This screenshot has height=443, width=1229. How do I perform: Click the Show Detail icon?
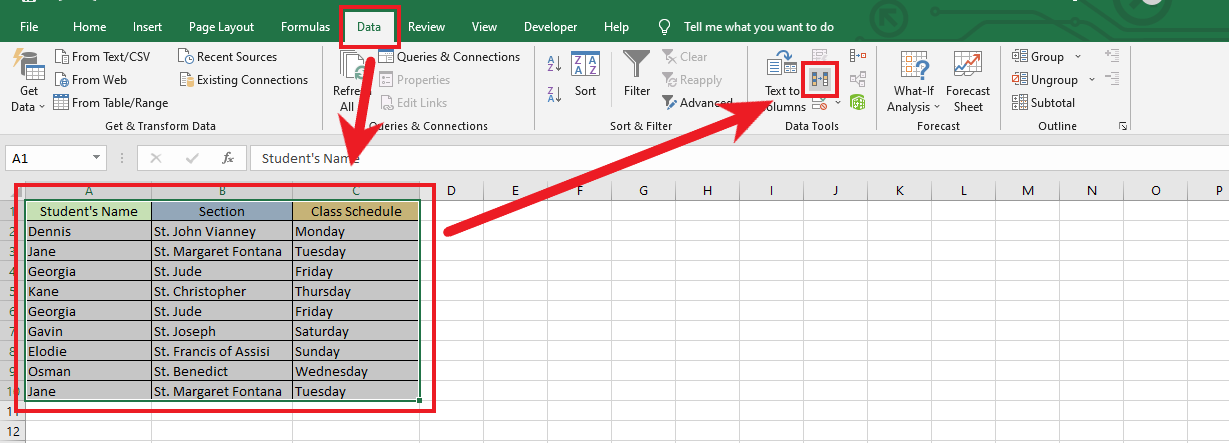click(x=1112, y=56)
